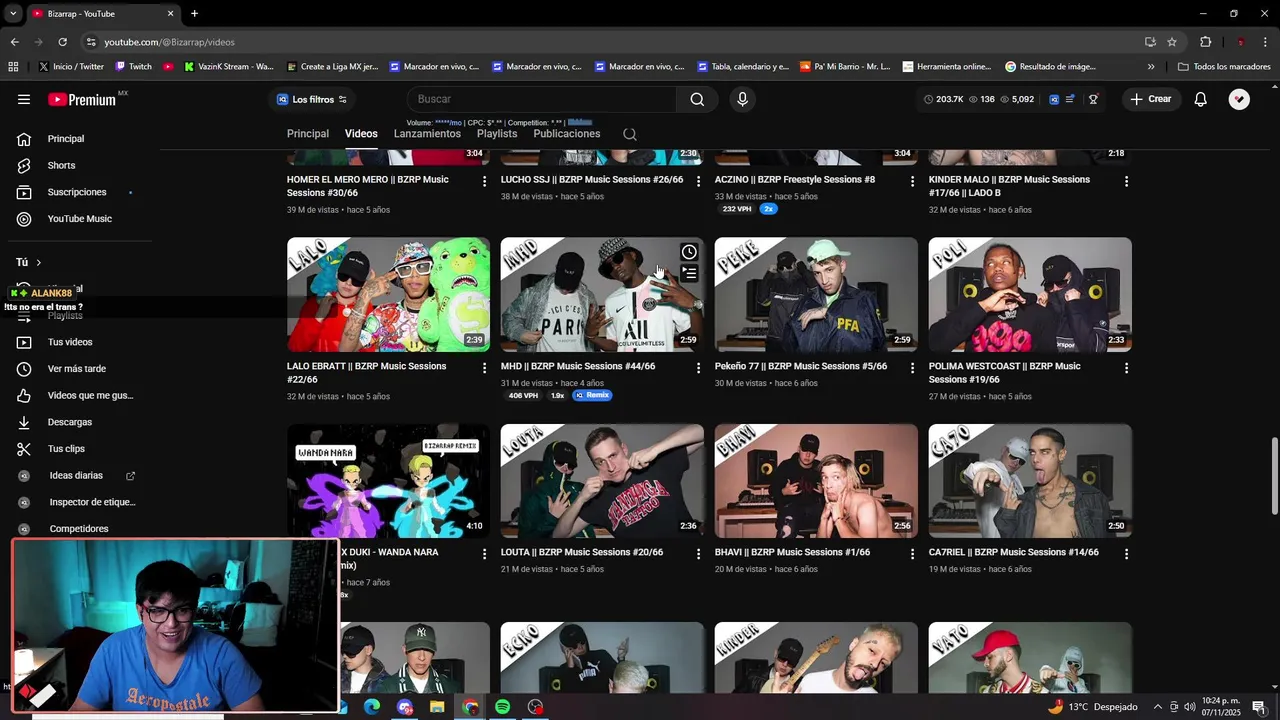Screen dimensions: 1280x720
Task: Open YouTube Music link
Action: 80,219
